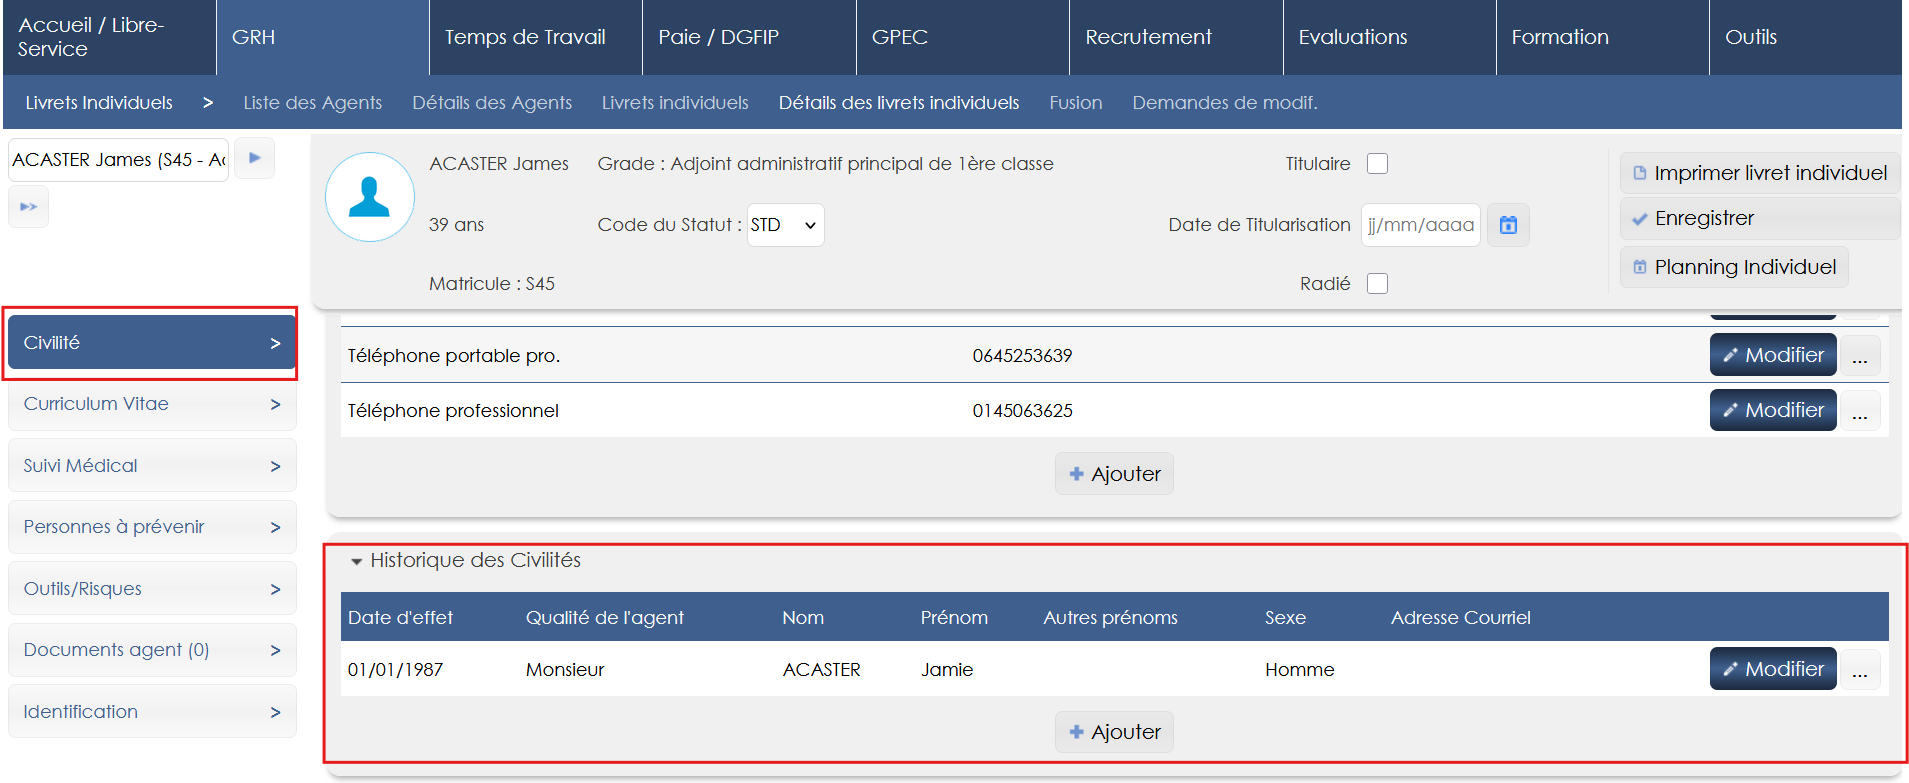Image resolution: width=1909 pixels, height=783 pixels.
Task: Toggle the Titulaire checkbox
Action: [x=1377, y=164]
